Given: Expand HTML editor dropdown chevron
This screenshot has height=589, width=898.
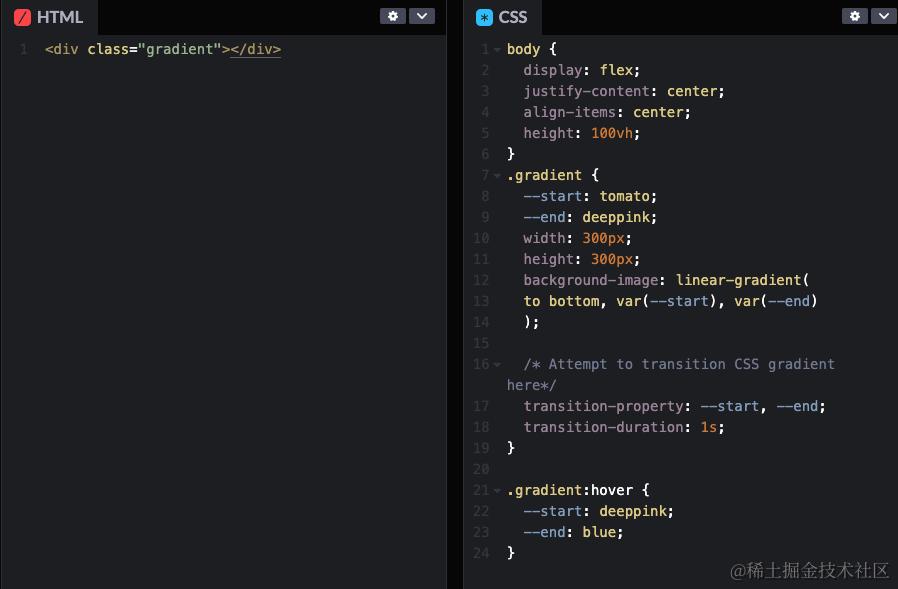Looking at the screenshot, I should click(422, 16).
